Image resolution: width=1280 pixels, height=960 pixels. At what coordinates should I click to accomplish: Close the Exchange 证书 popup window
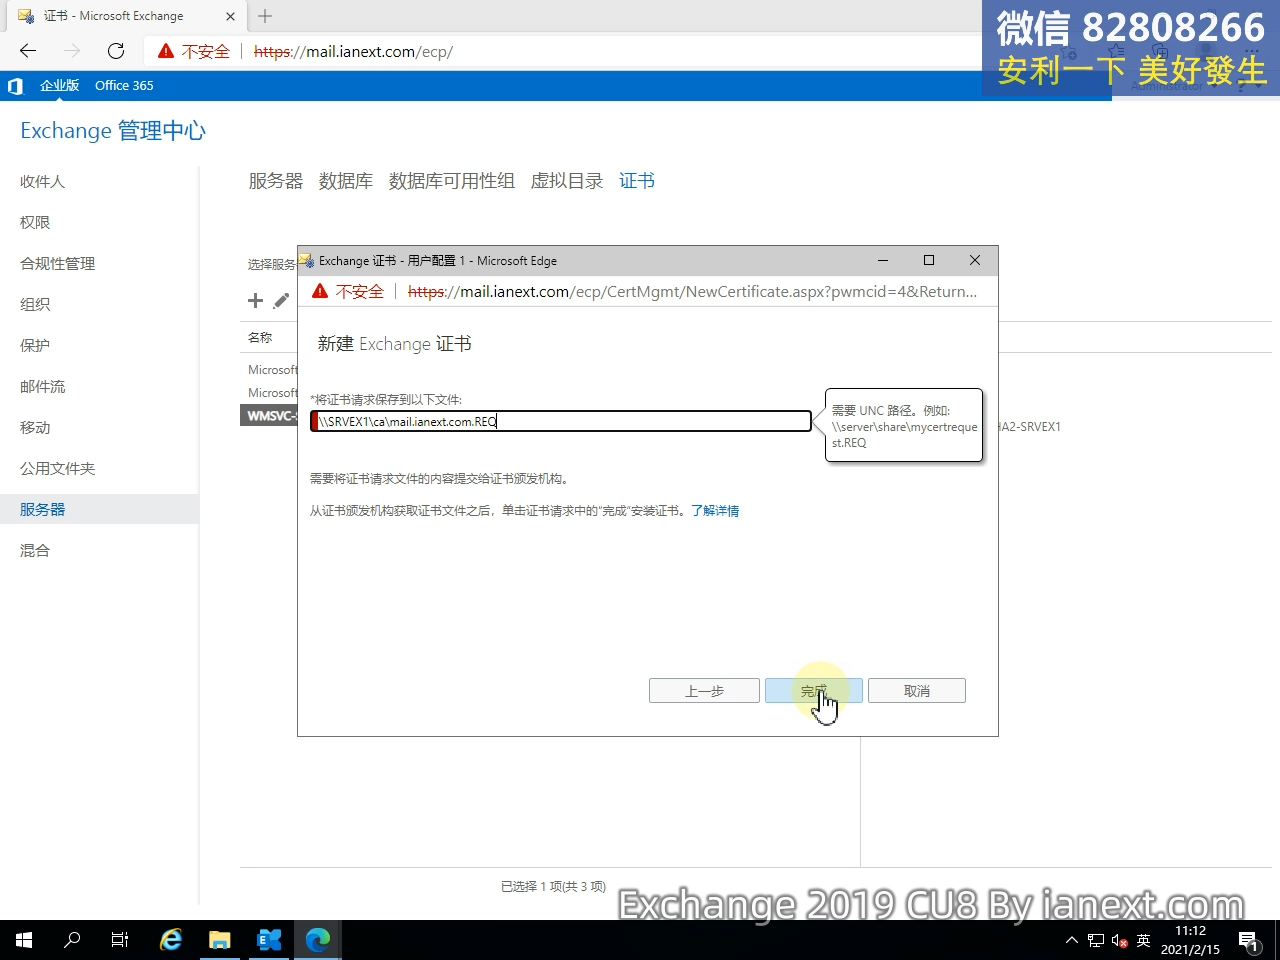pyautogui.click(x=975, y=260)
